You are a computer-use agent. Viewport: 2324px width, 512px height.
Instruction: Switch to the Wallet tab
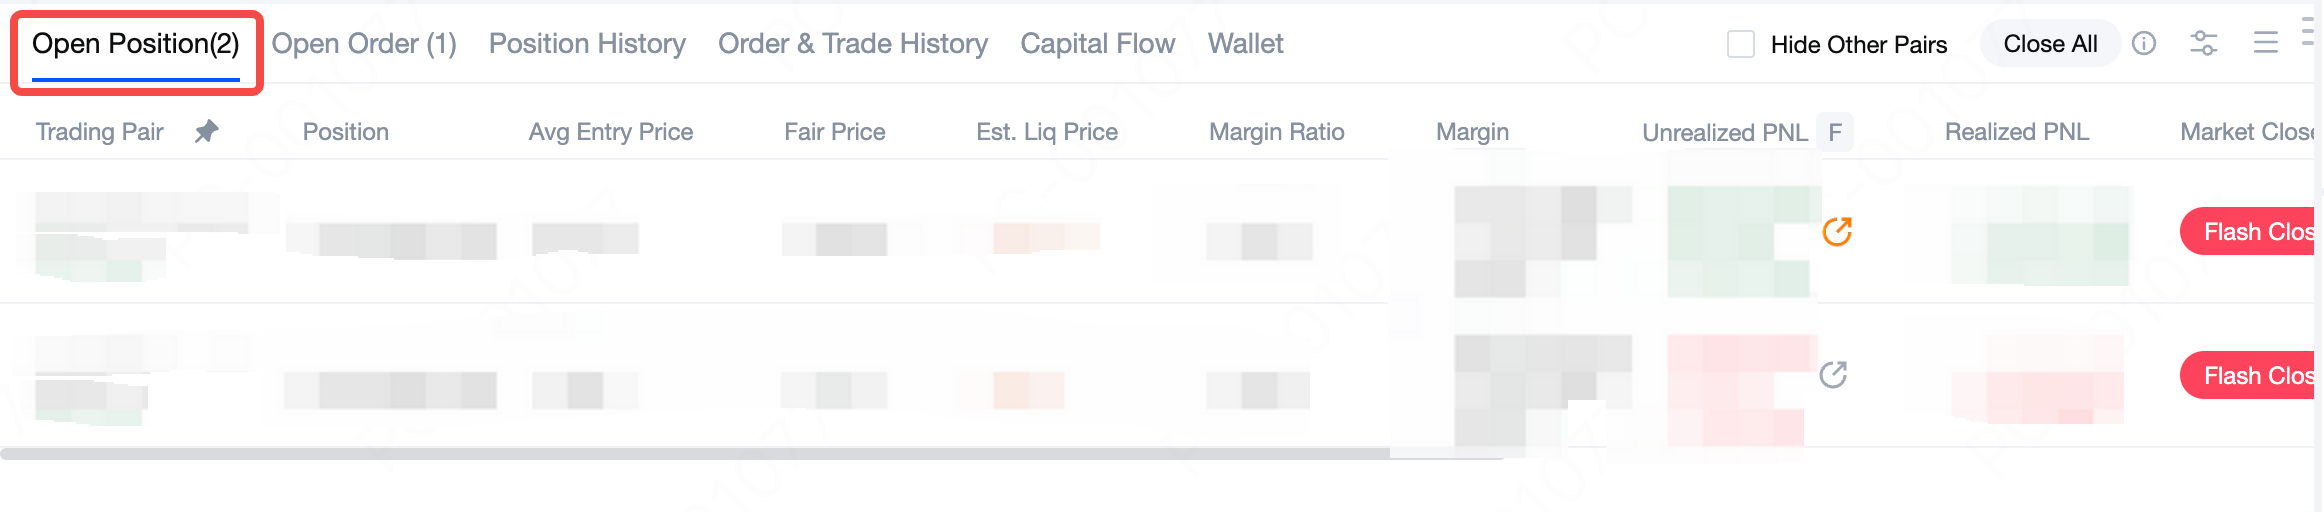[x=1245, y=44]
